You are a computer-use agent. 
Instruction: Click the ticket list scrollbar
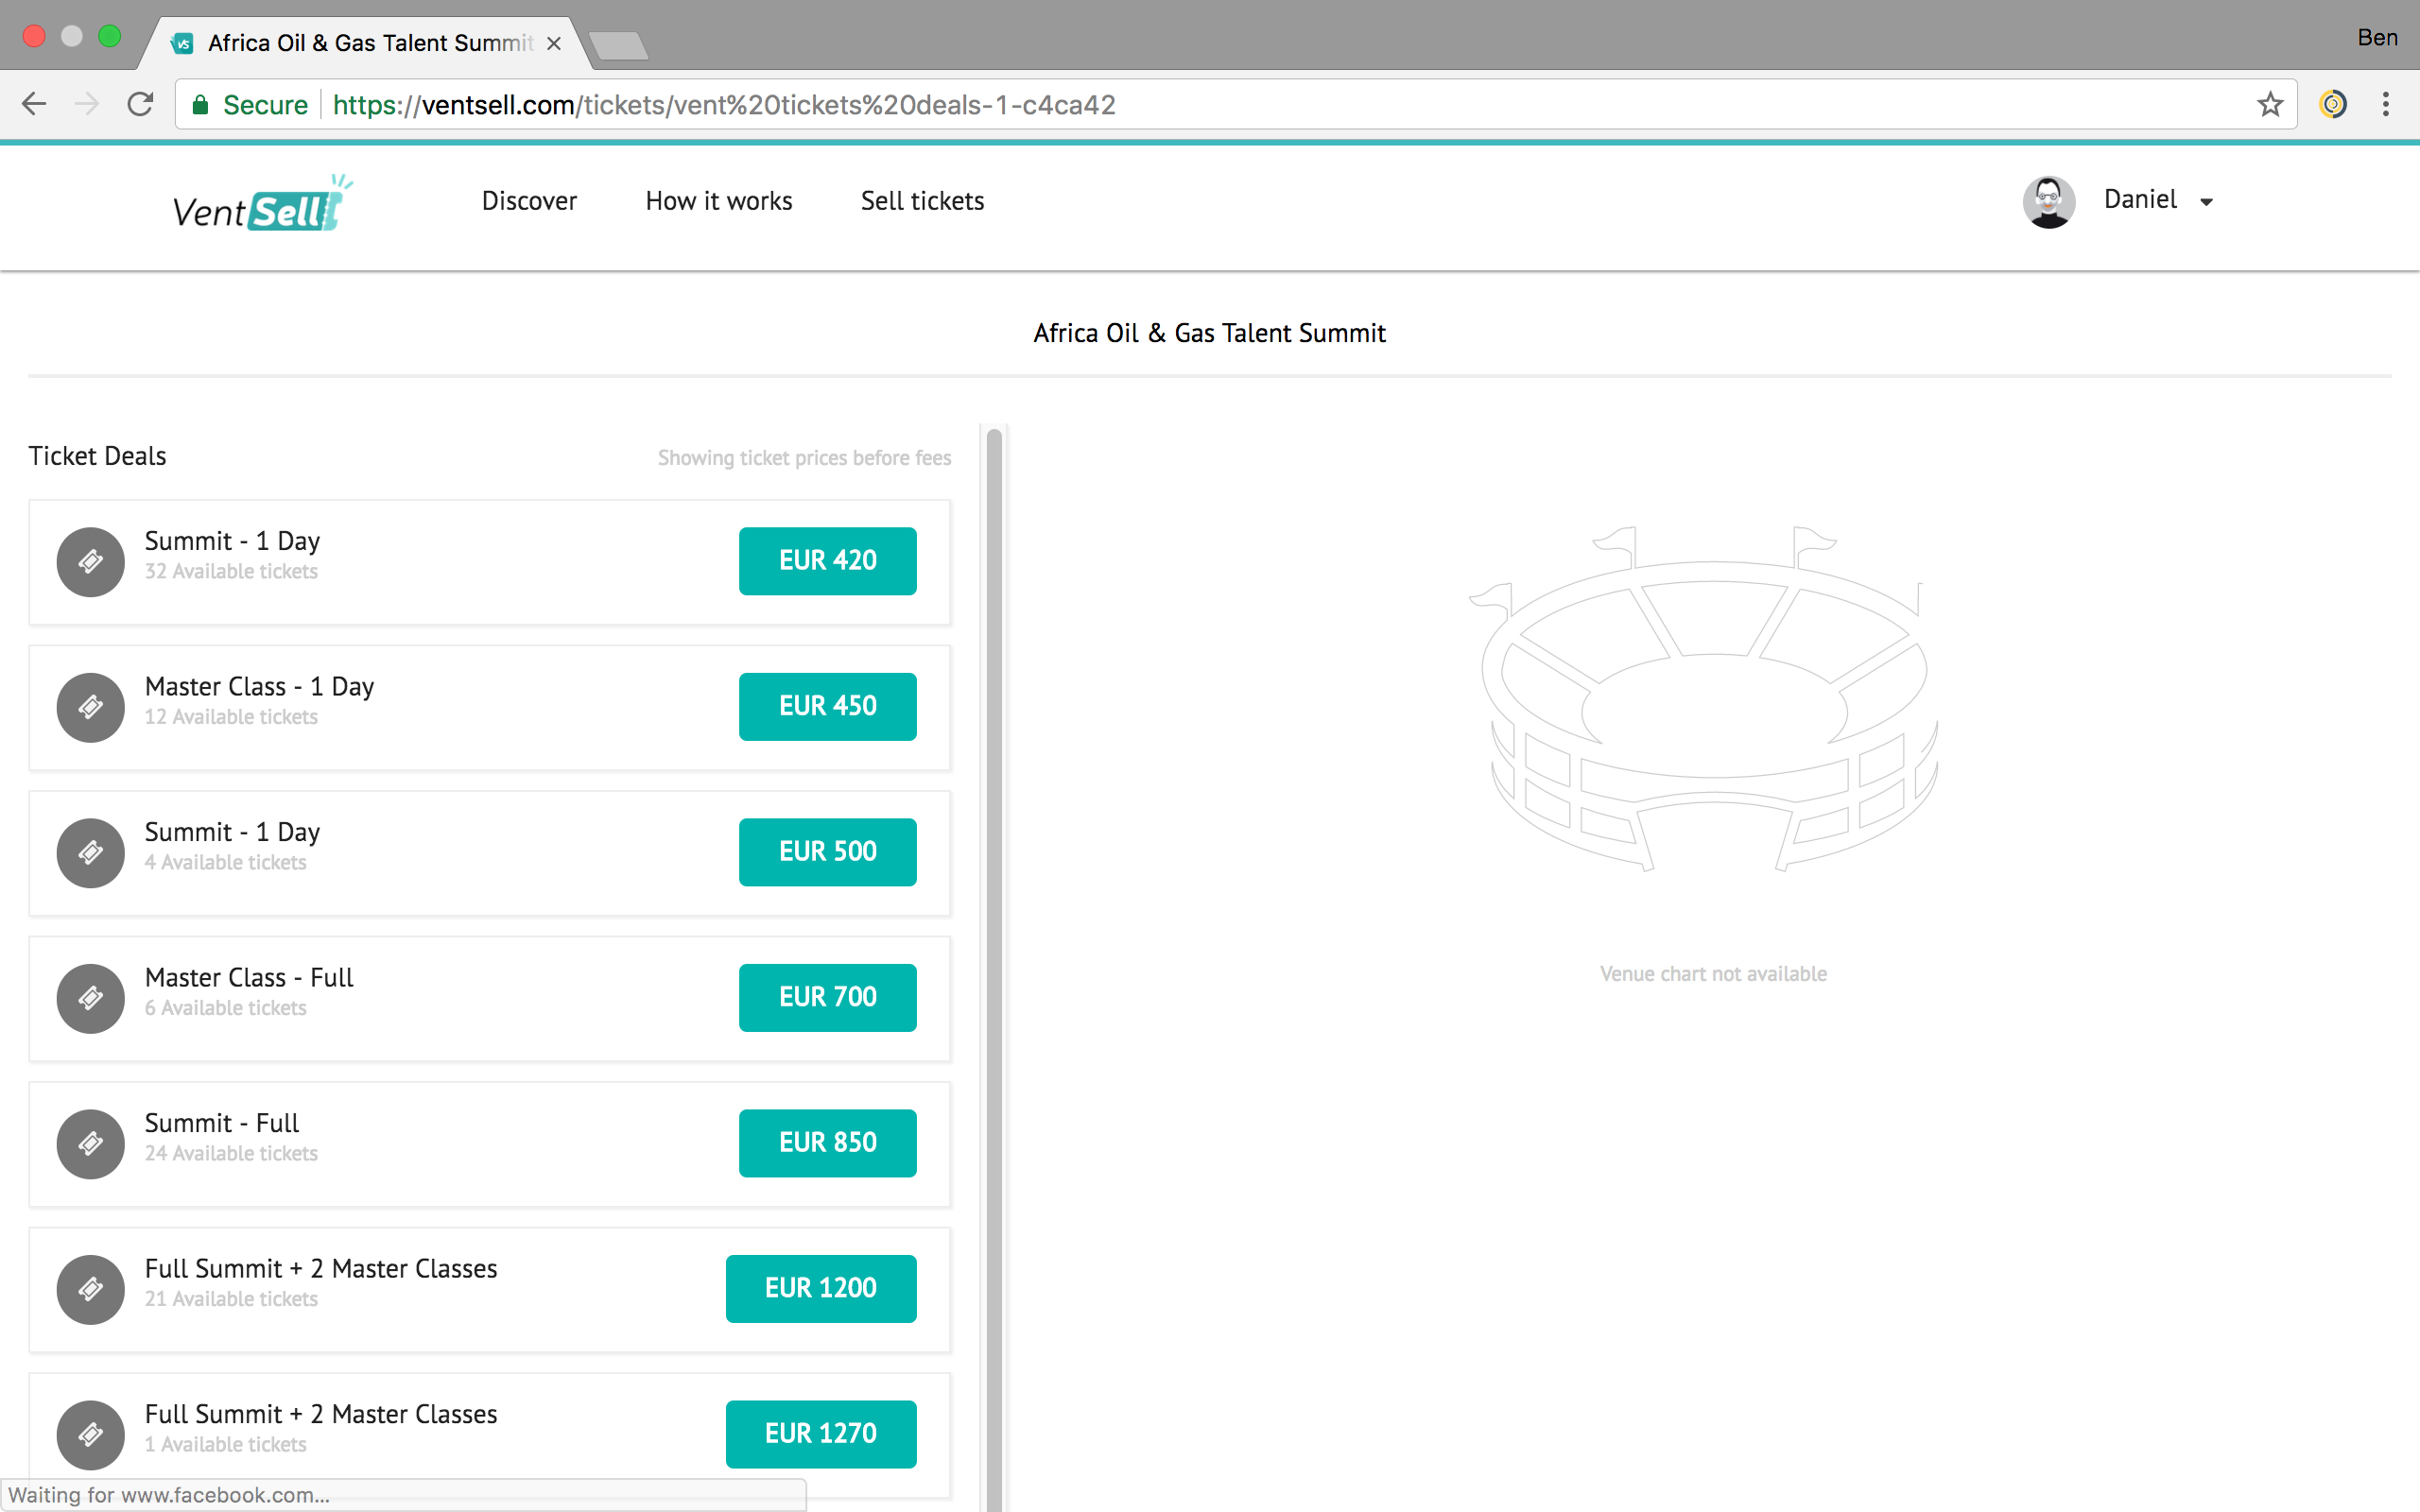tap(993, 900)
